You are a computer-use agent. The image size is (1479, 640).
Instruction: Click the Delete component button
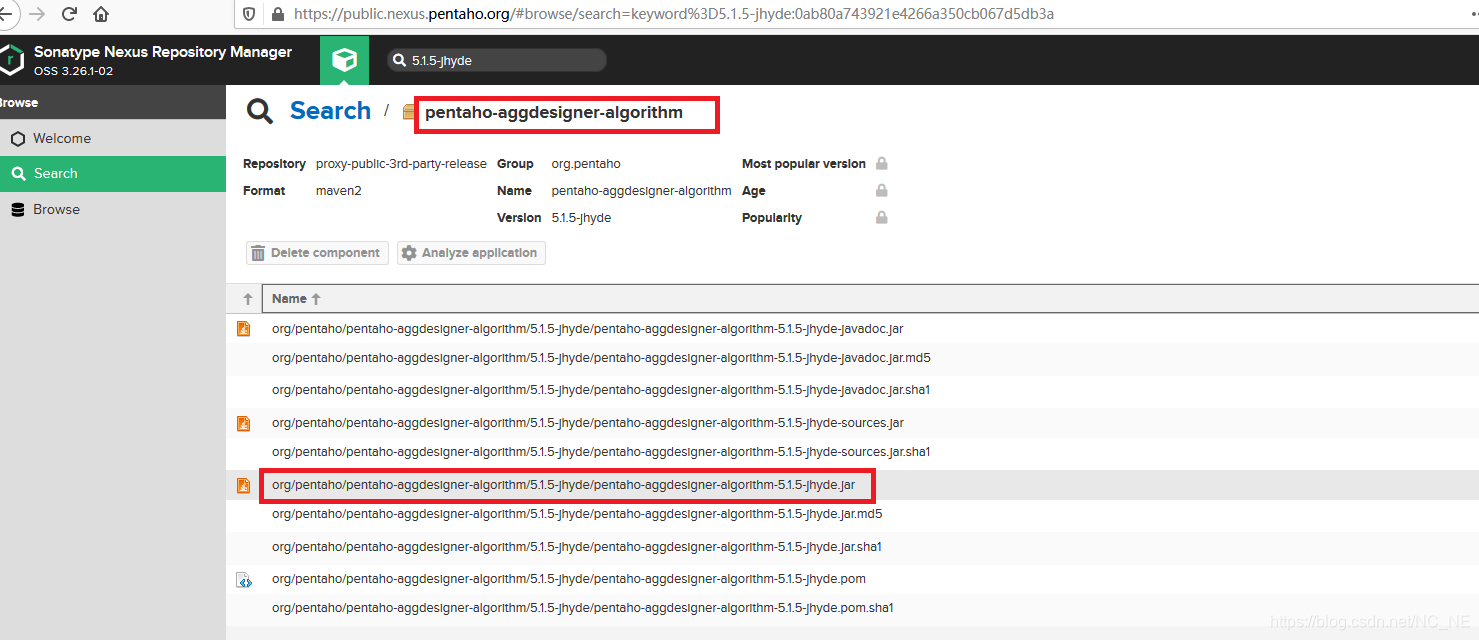pyautogui.click(x=317, y=253)
